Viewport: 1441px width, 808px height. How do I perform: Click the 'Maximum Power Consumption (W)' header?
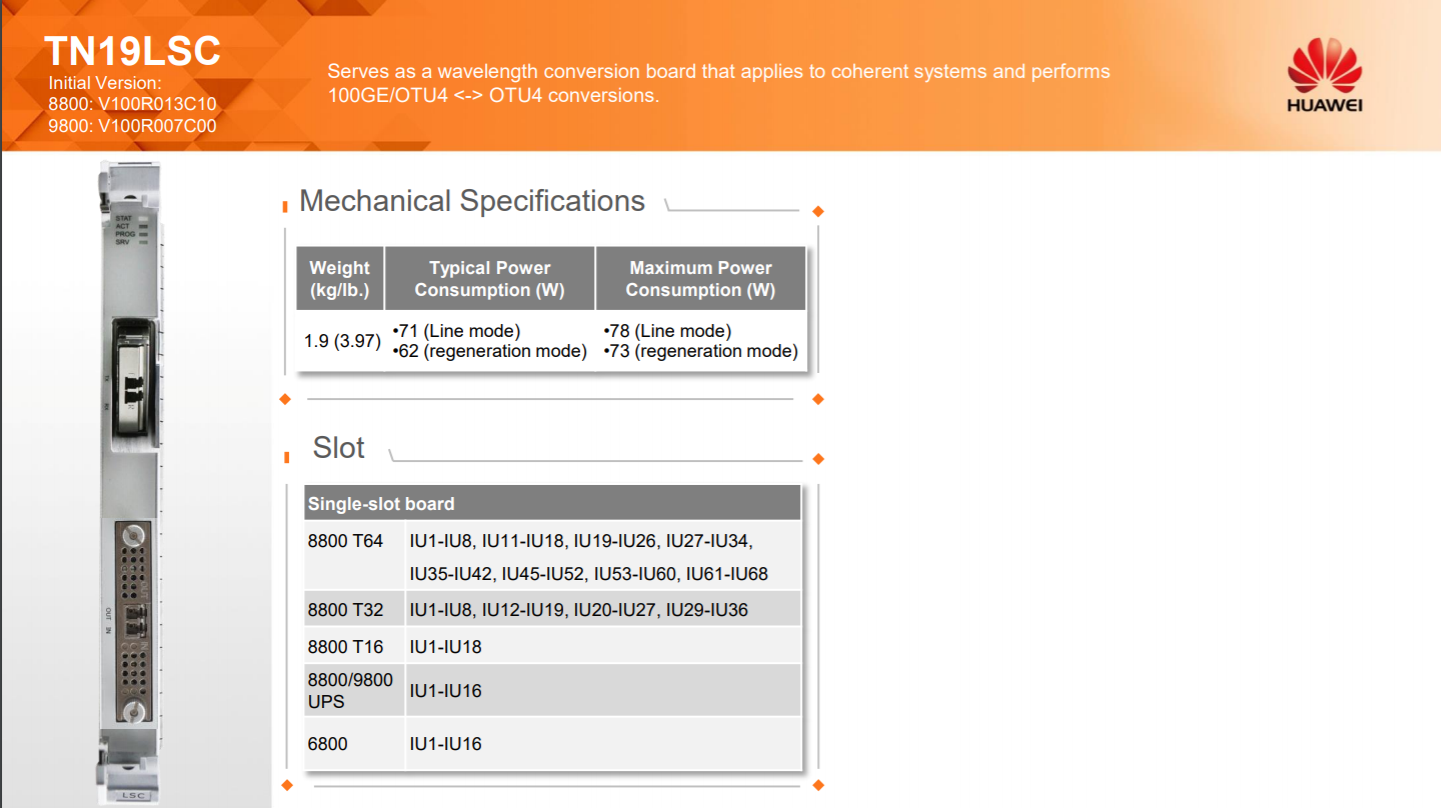[701, 279]
